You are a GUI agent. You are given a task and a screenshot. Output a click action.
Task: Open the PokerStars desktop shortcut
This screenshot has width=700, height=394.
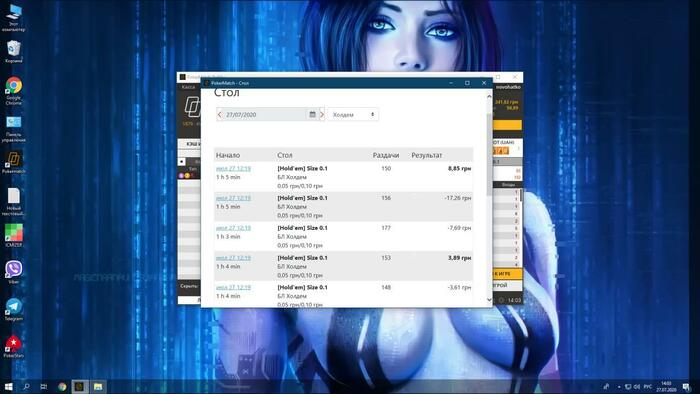click(13, 346)
